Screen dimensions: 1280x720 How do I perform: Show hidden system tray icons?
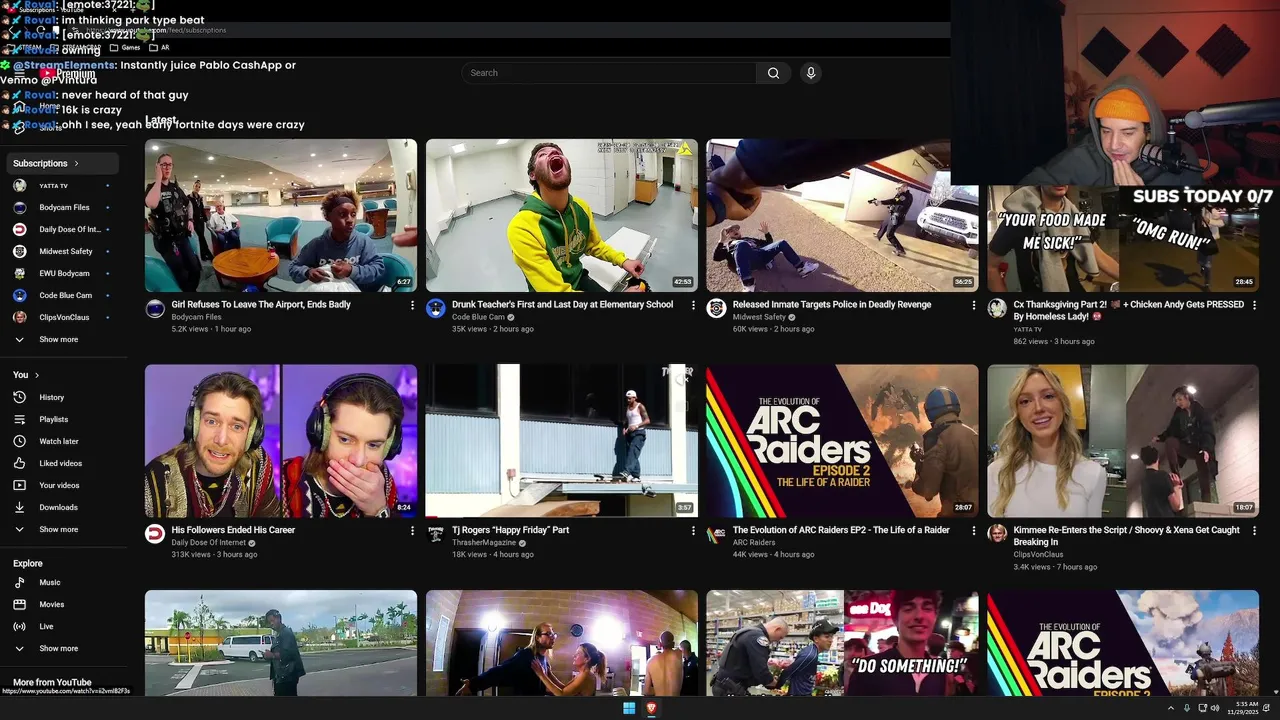1171,708
